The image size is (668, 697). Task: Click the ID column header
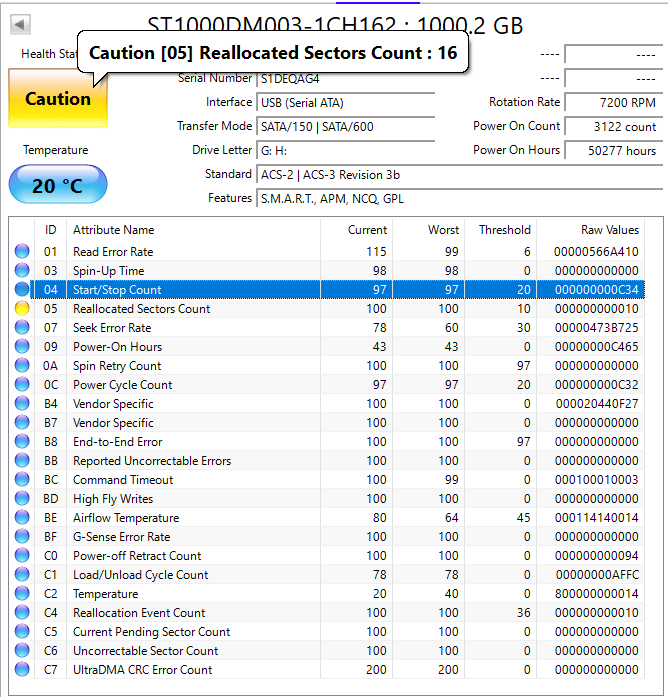pyautogui.click(x=50, y=230)
